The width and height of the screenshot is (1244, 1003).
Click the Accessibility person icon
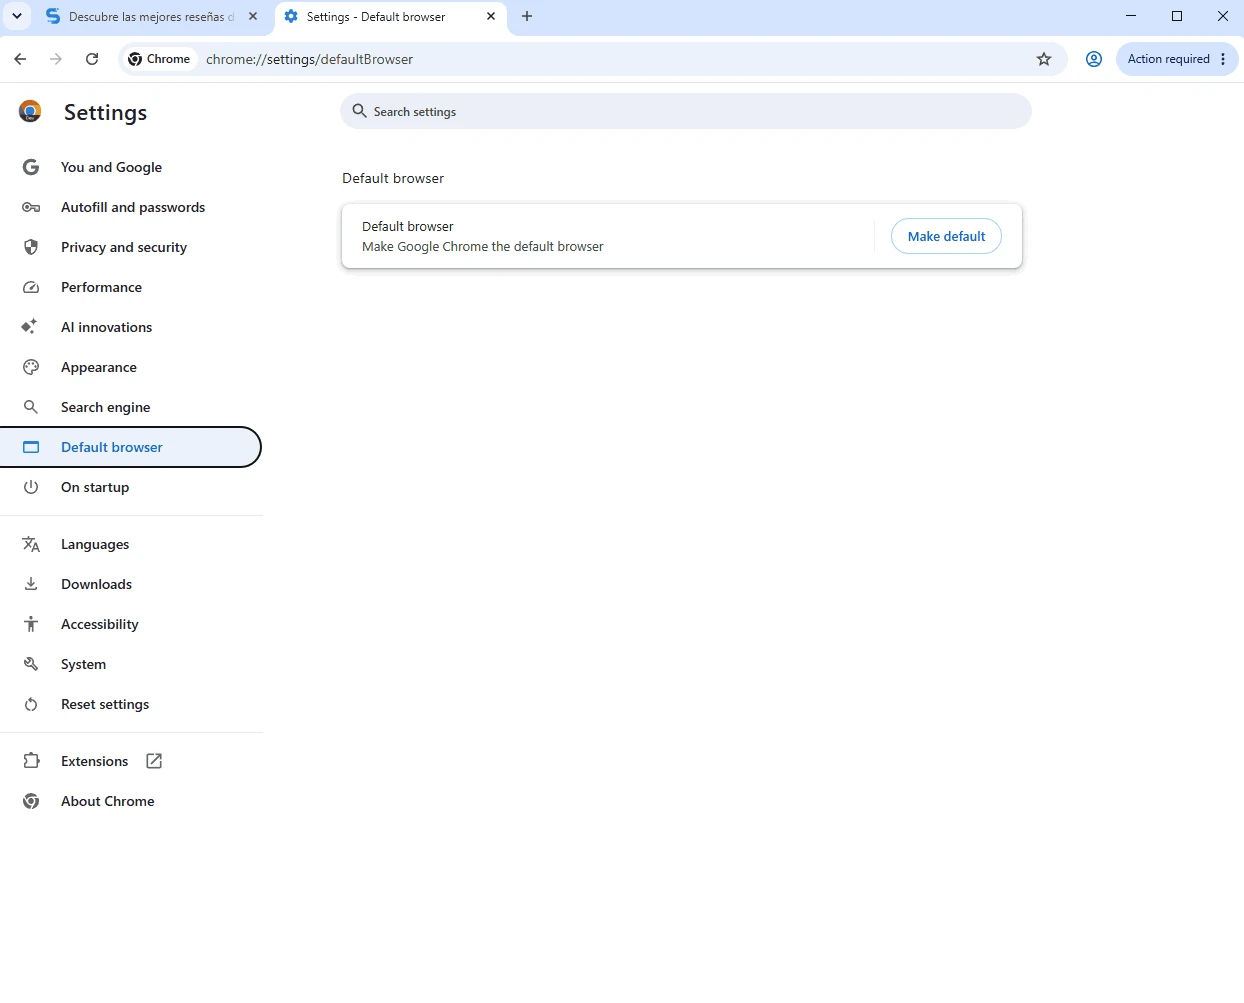pyautogui.click(x=31, y=624)
